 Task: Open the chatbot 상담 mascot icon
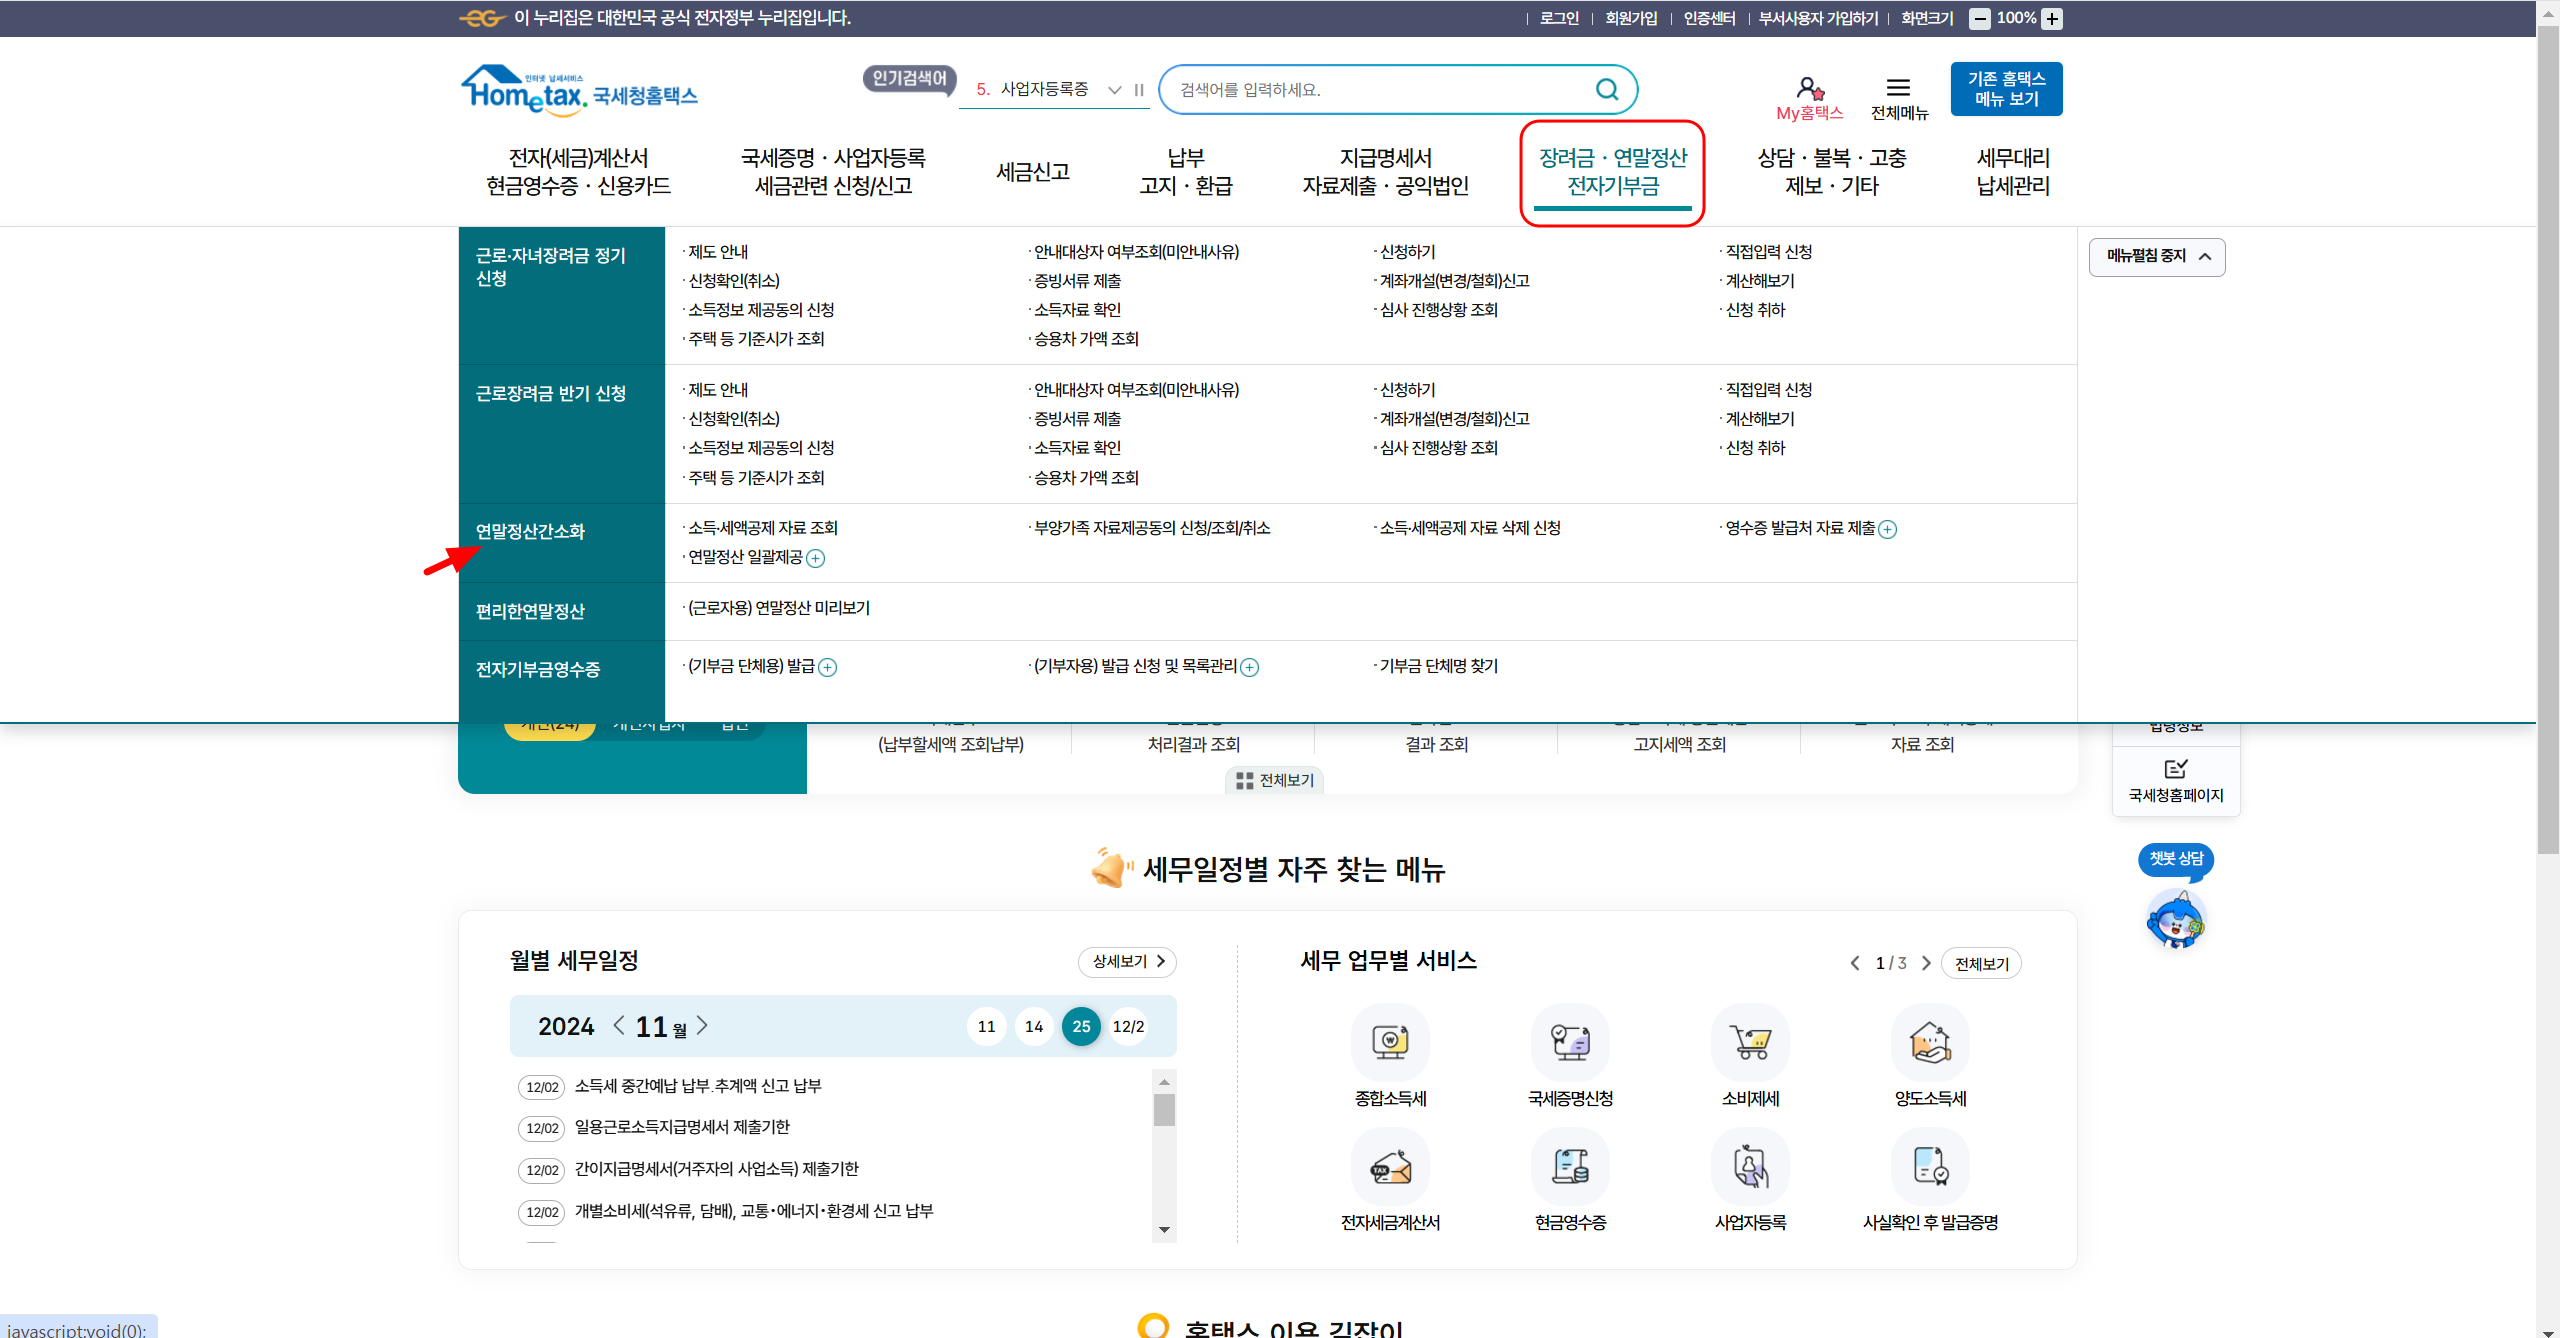pyautogui.click(x=2175, y=919)
